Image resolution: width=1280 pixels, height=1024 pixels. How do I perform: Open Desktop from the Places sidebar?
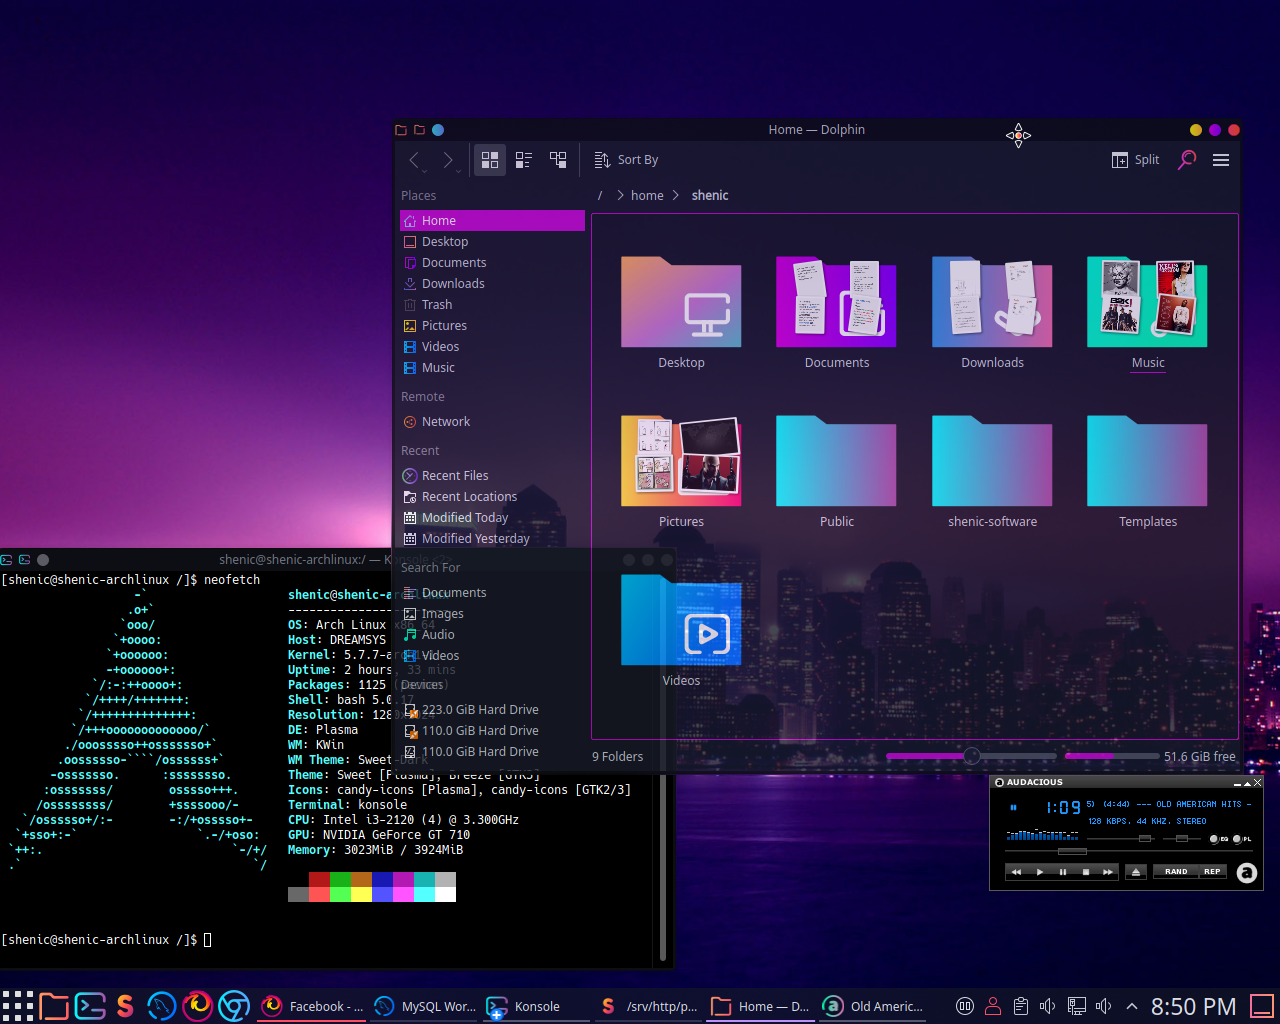pos(492,242)
